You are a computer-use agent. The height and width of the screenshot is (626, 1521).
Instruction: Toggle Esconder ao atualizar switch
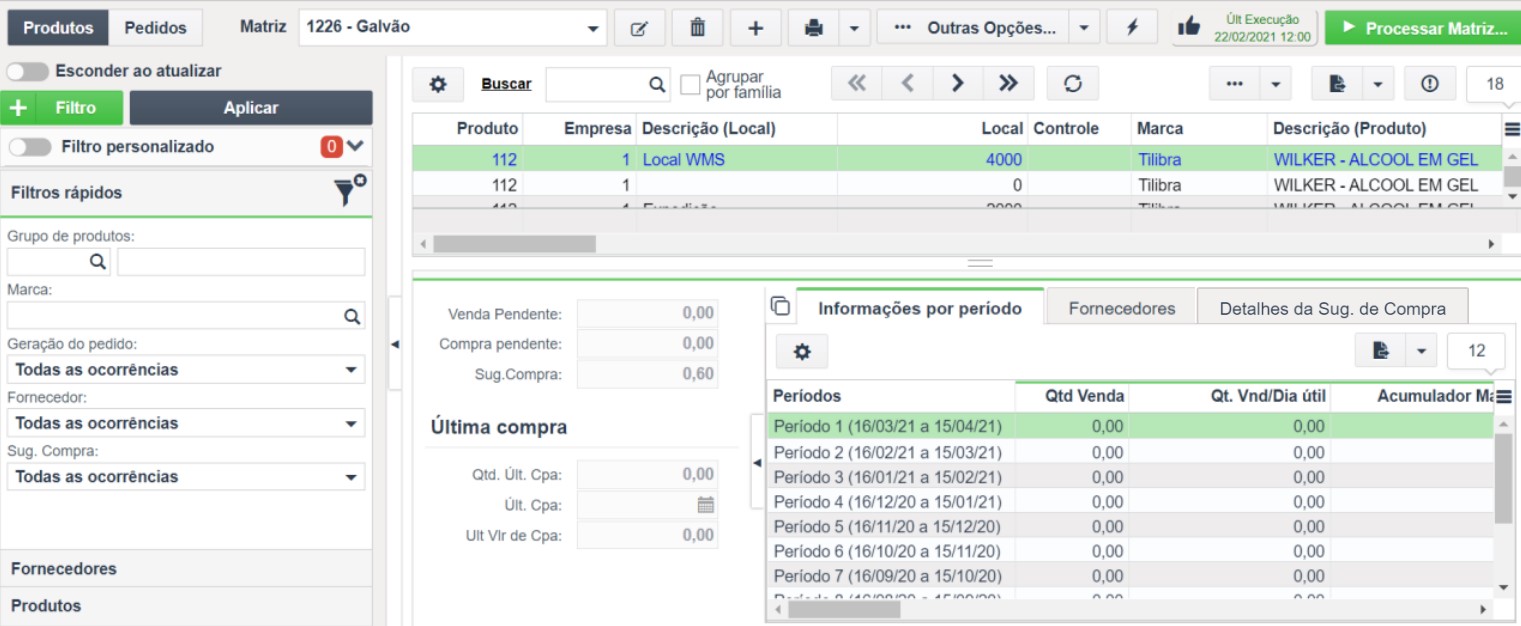27,72
